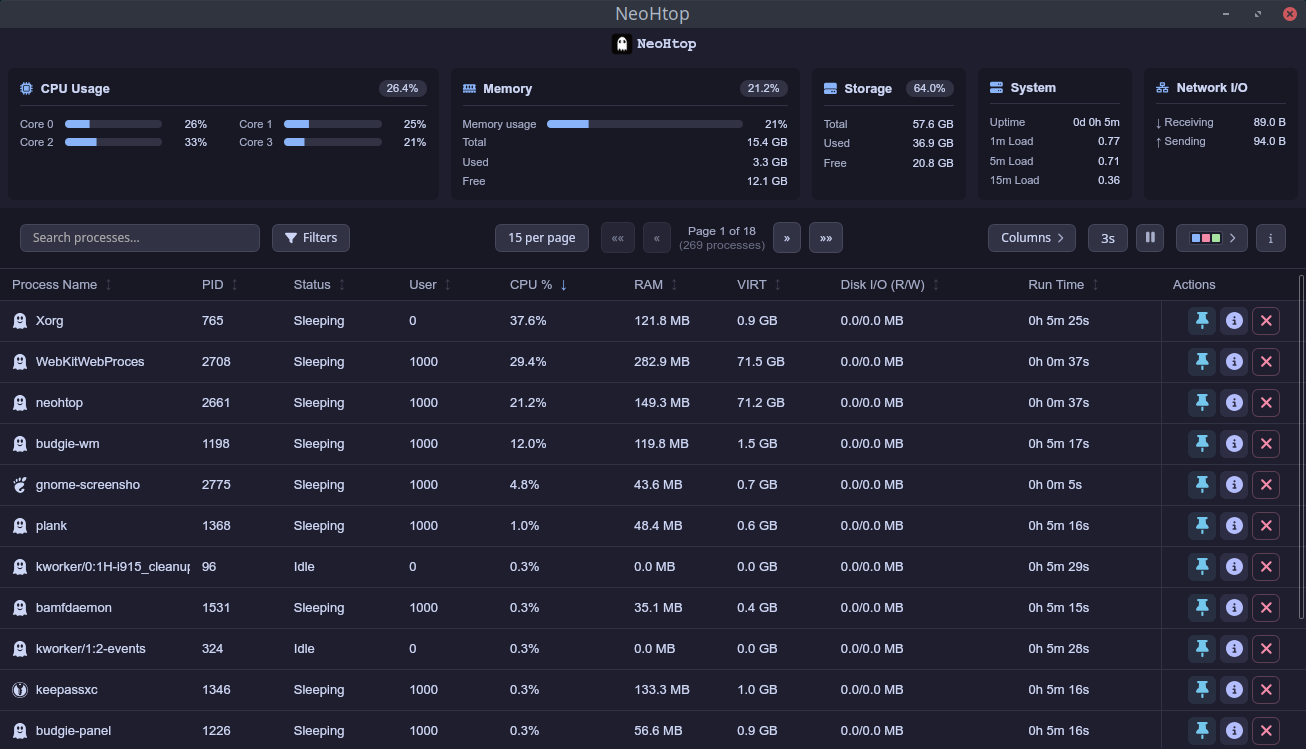Viewport: 1306px width, 749px height.
Task: Pin the budgie-wm process
Action: (1202, 444)
